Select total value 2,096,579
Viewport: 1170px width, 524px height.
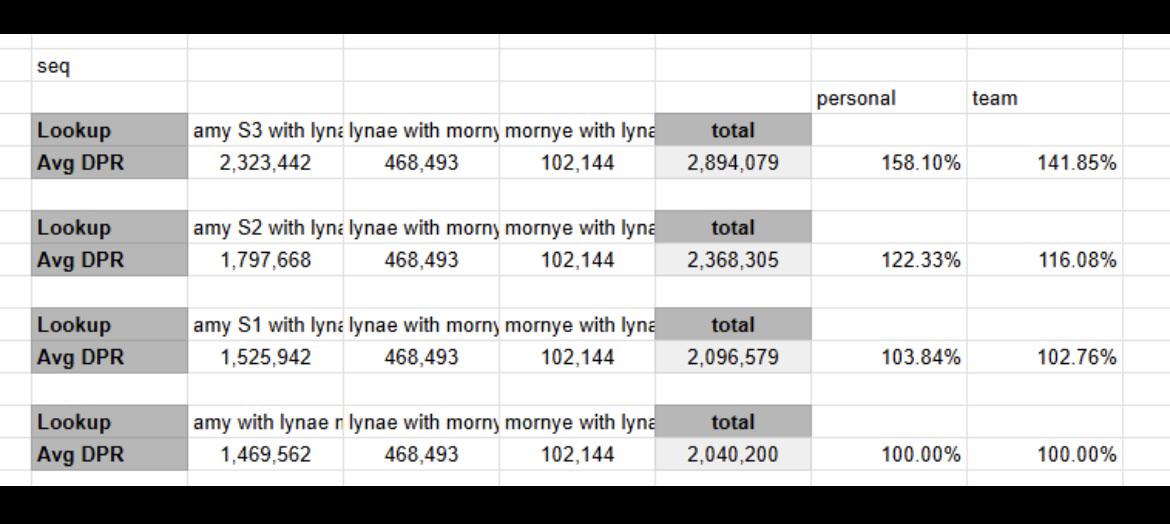click(733, 357)
